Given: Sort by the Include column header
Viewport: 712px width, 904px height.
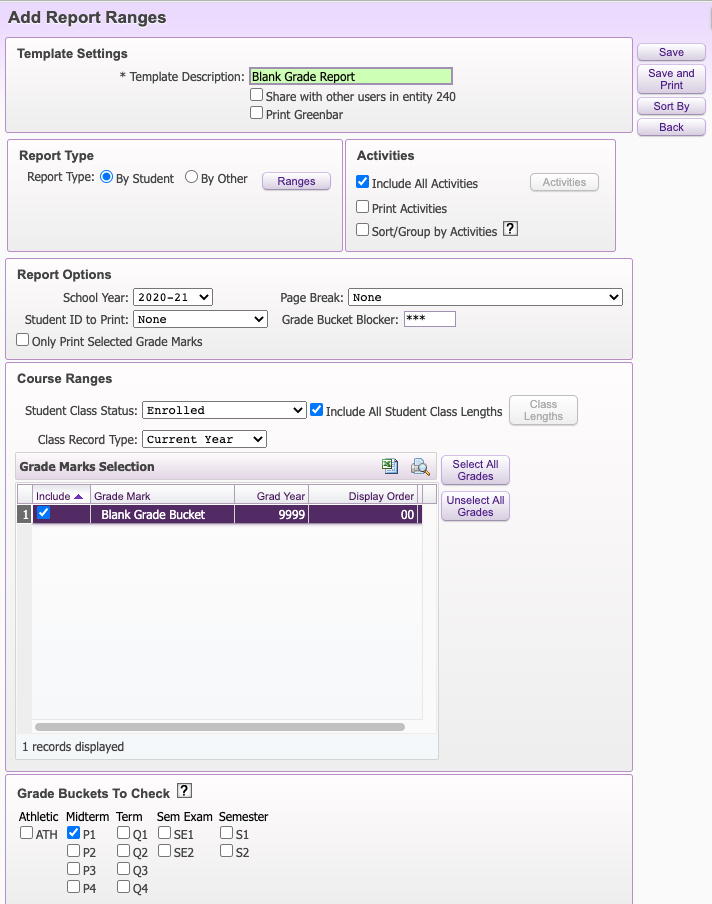Looking at the screenshot, I should (60, 496).
